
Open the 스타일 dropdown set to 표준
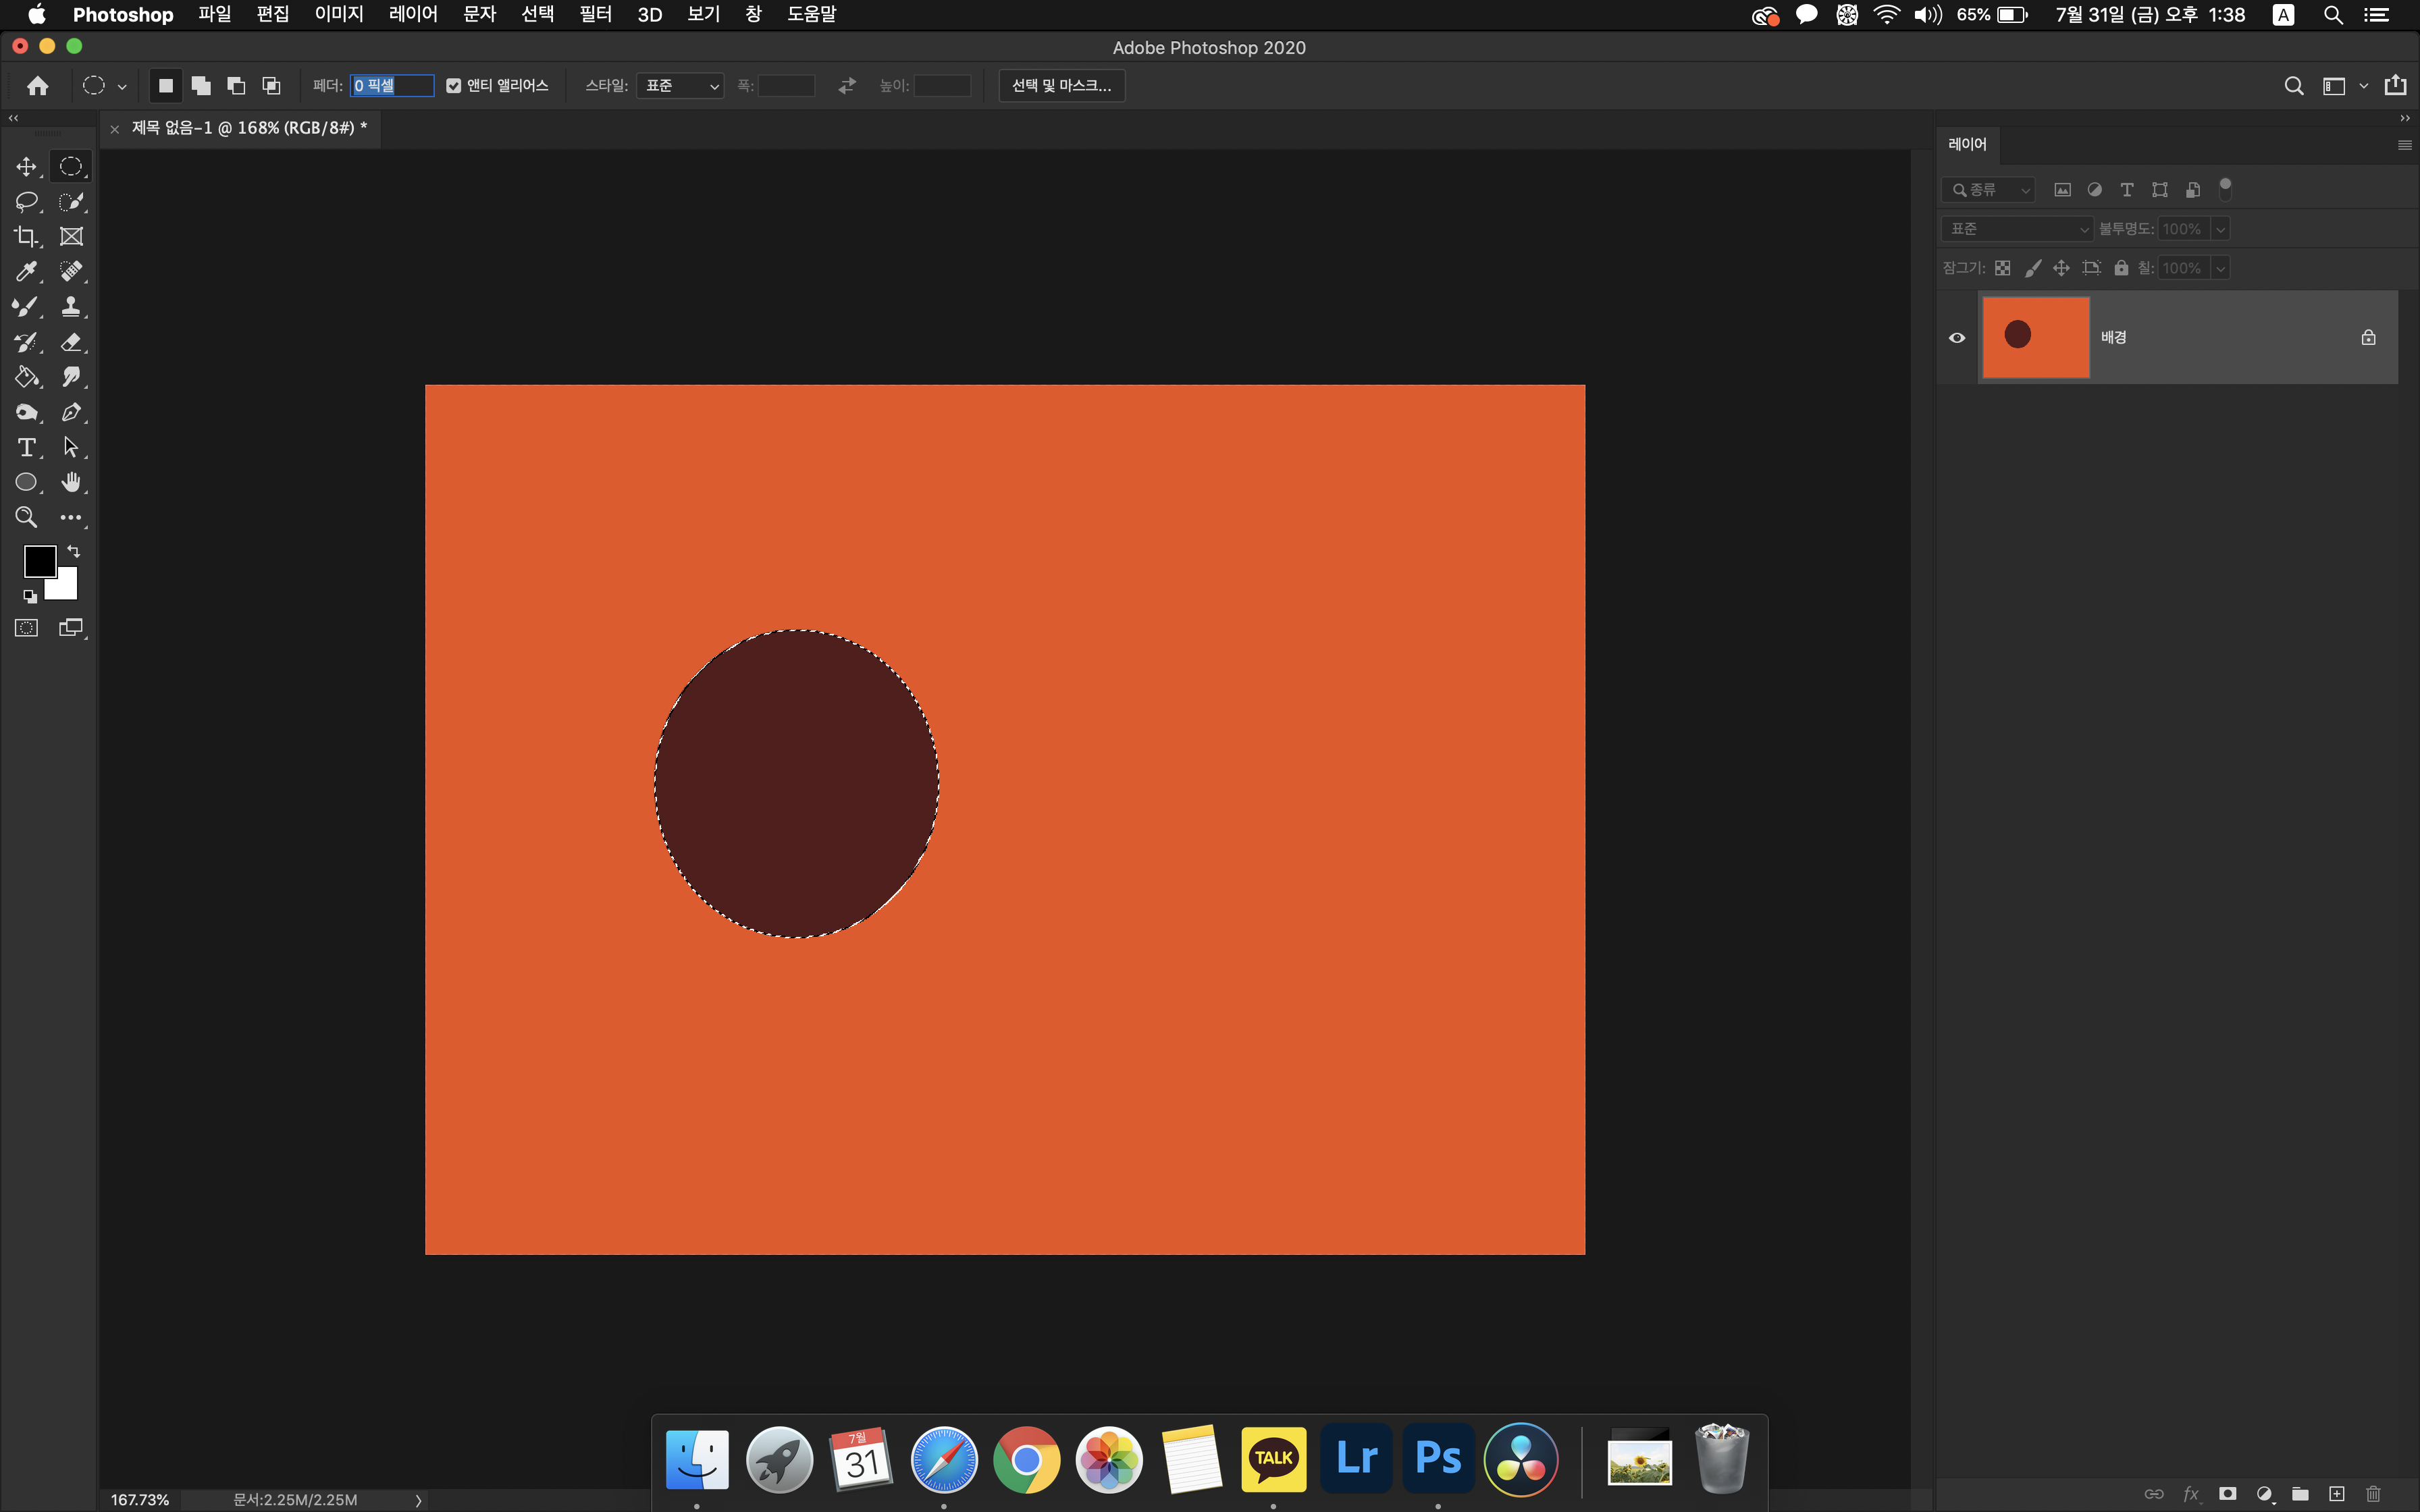[x=680, y=86]
